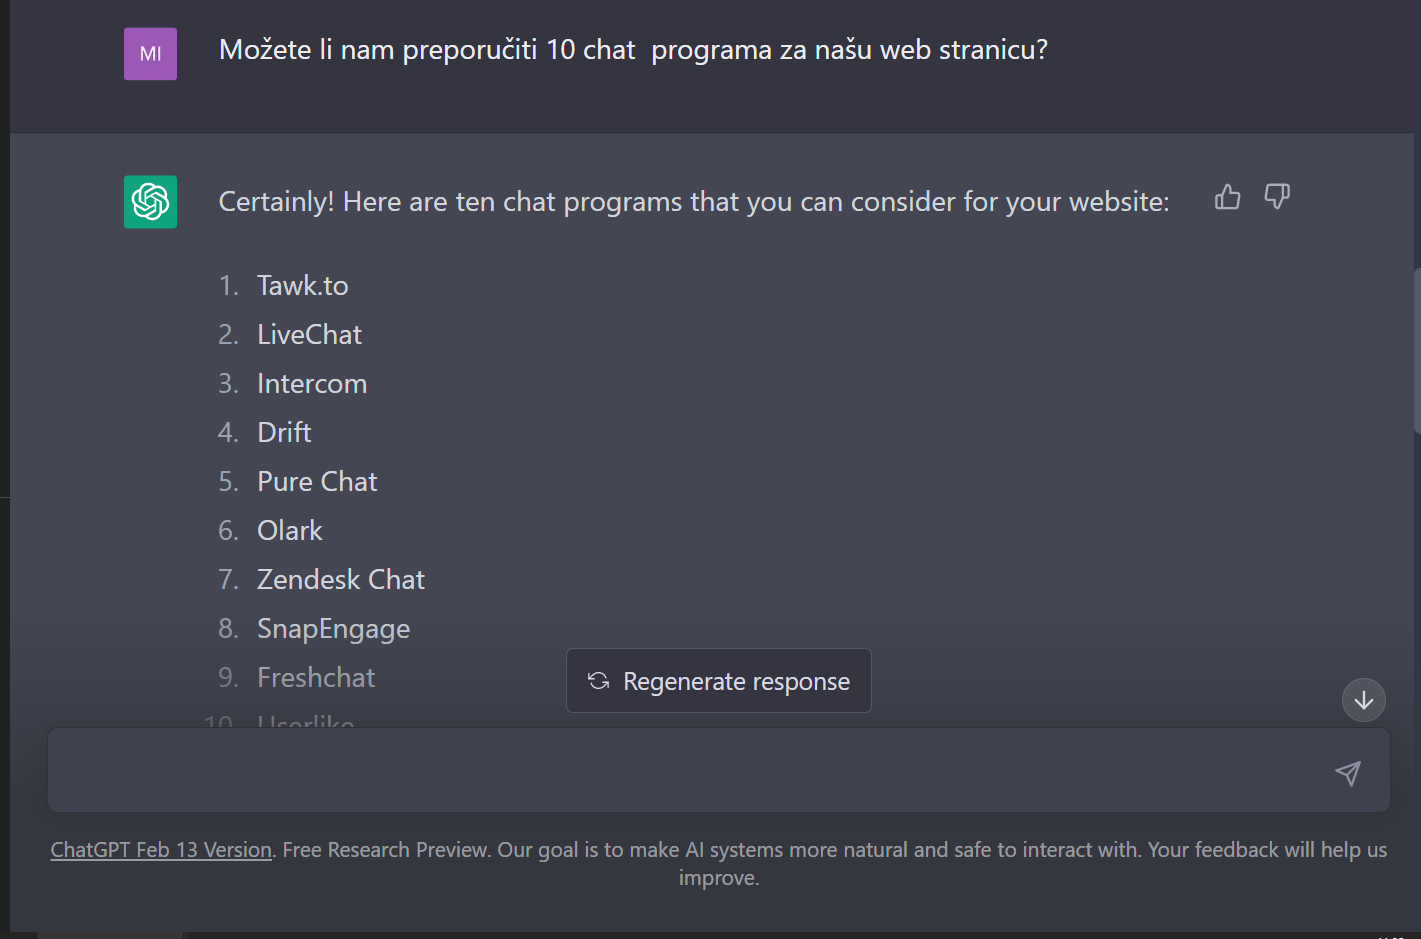Click the Drift list item
This screenshot has height=939, width=1421.
284,433
